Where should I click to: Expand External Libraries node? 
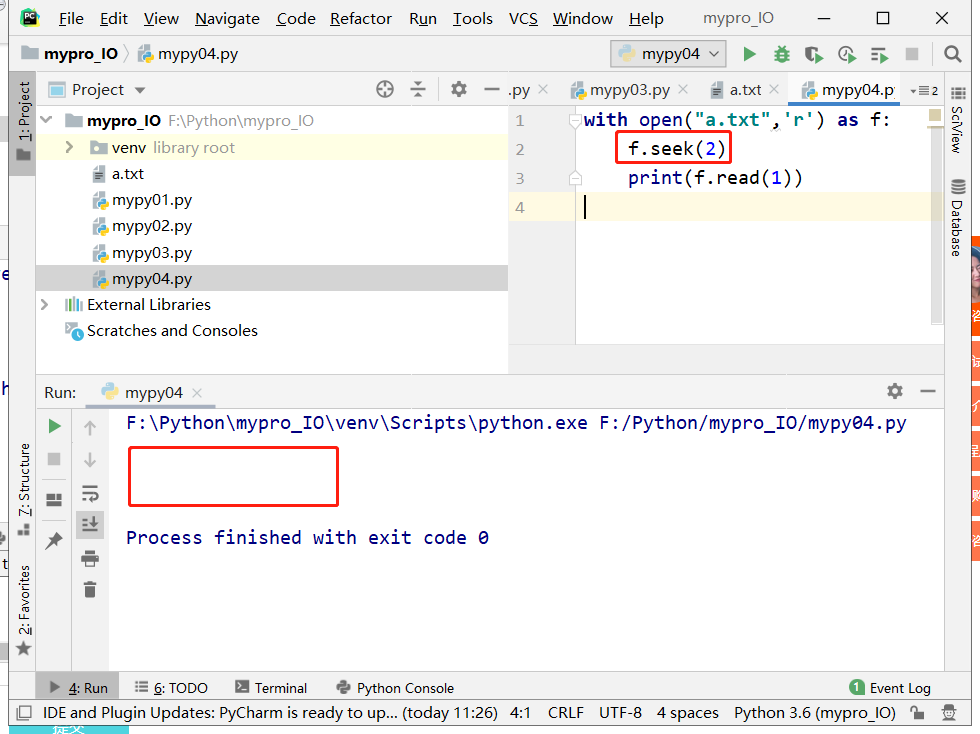(44, 304)
